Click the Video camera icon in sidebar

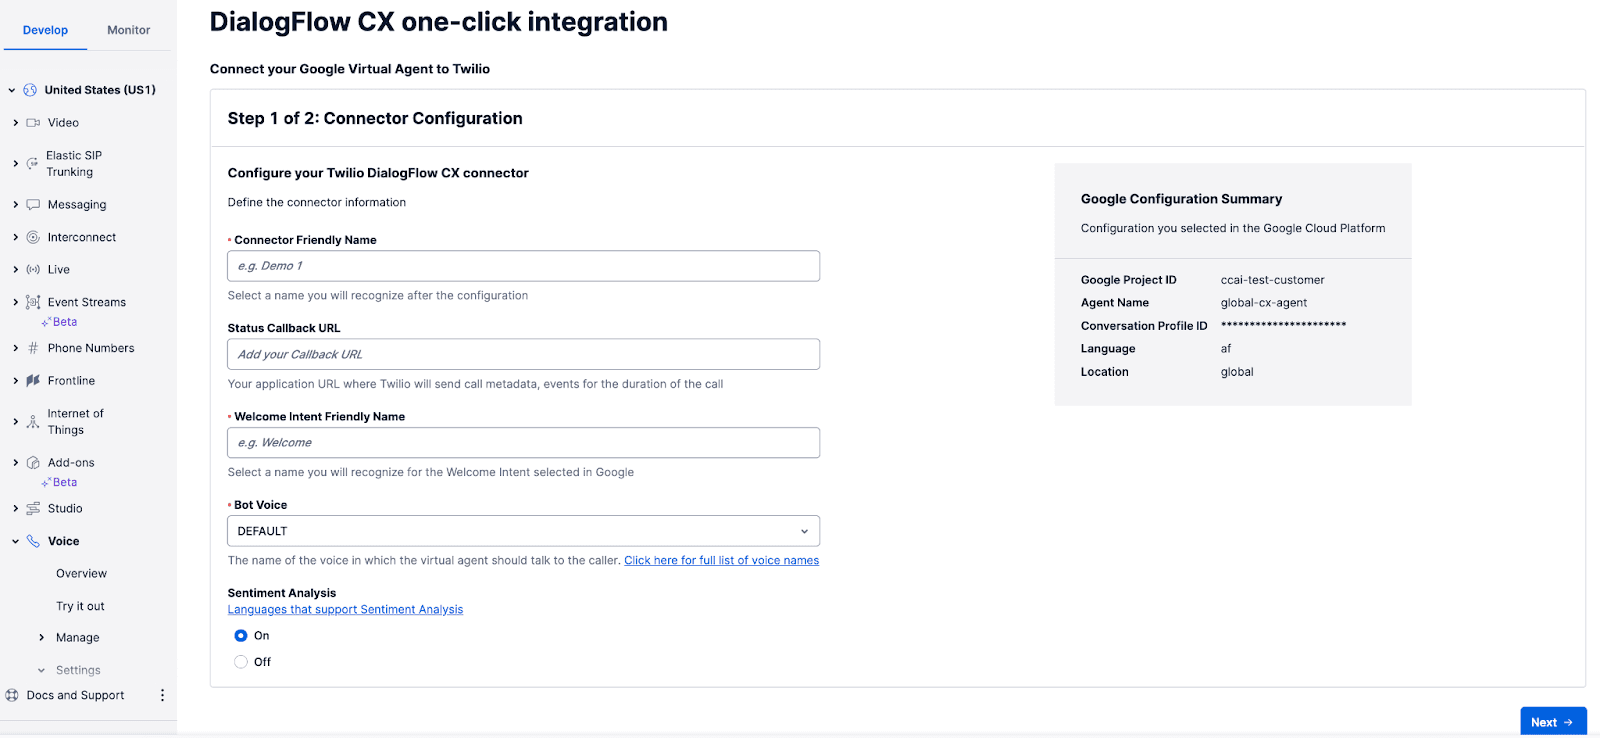point(33,123)
